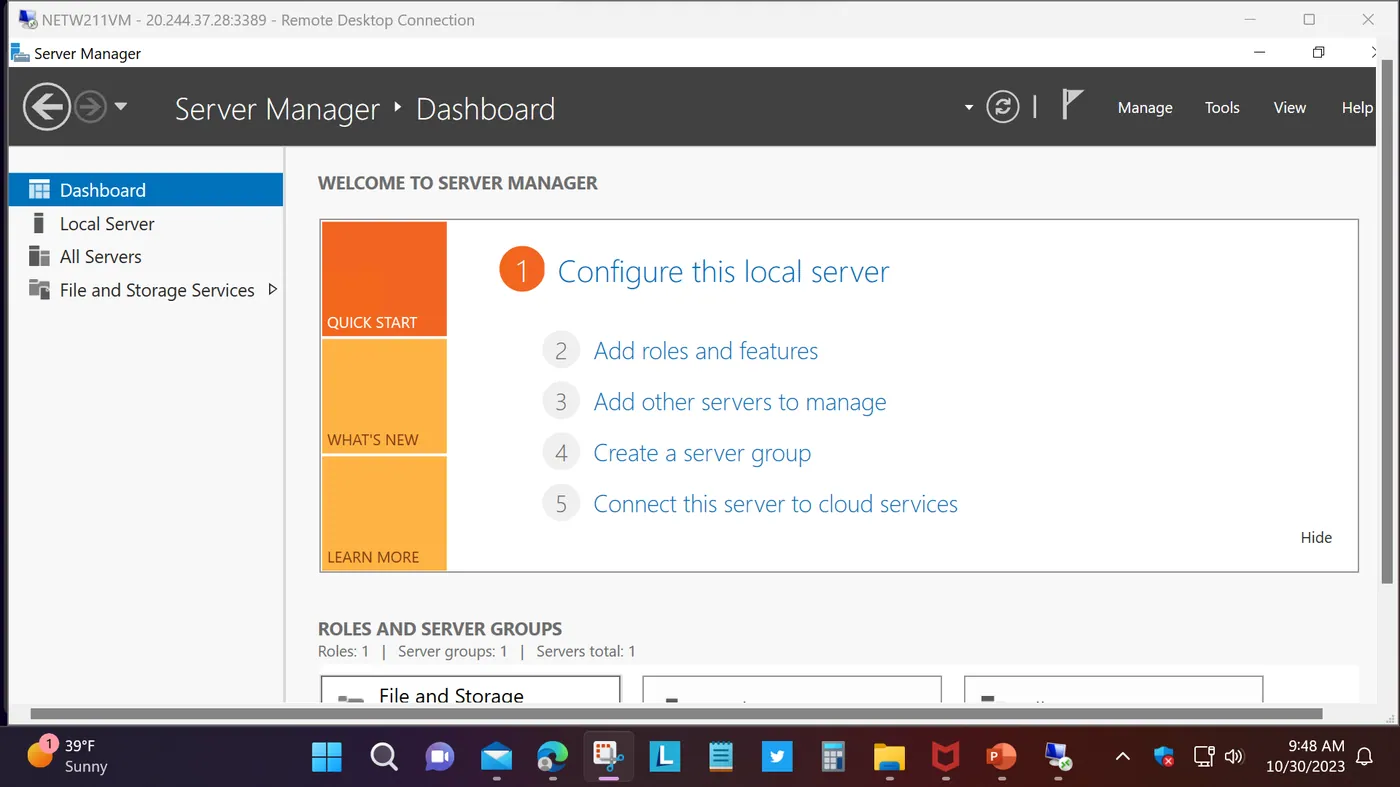Click the 'Server groups: 1' text
This screenshot has width=1400, height=787.
[453, 651]
